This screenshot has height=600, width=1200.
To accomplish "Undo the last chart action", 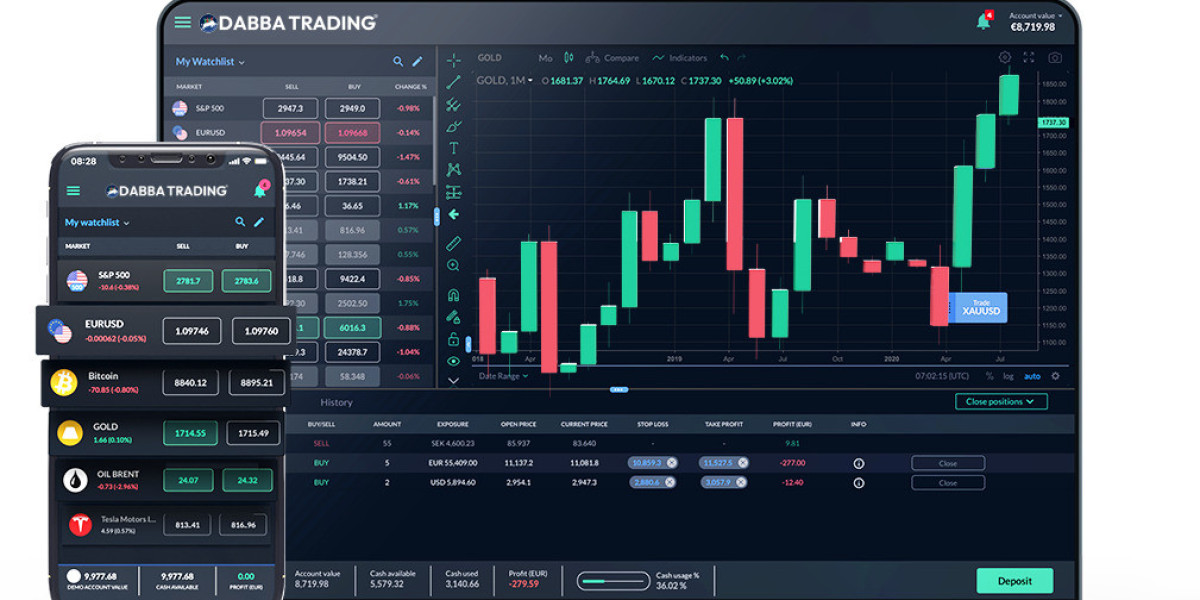I will [724, 58].
